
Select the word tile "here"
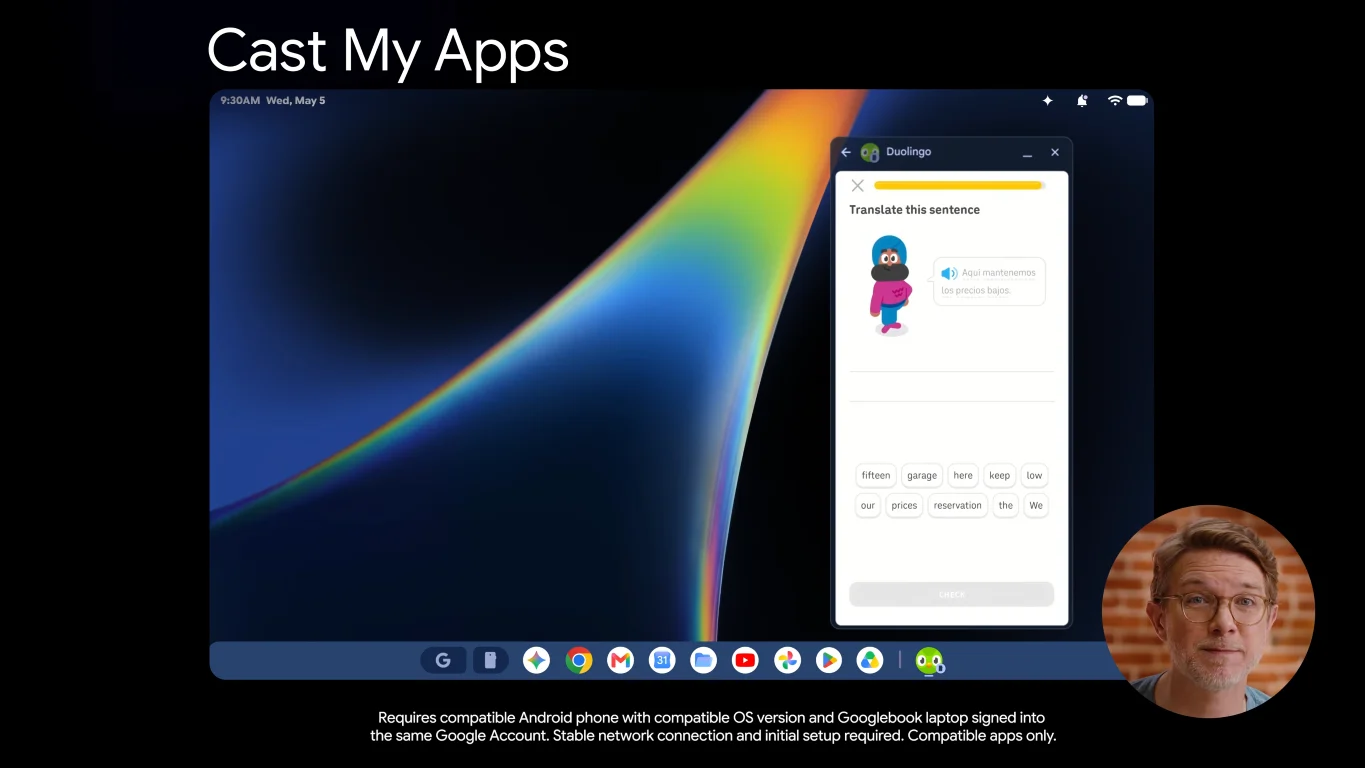tap(963, 475)
